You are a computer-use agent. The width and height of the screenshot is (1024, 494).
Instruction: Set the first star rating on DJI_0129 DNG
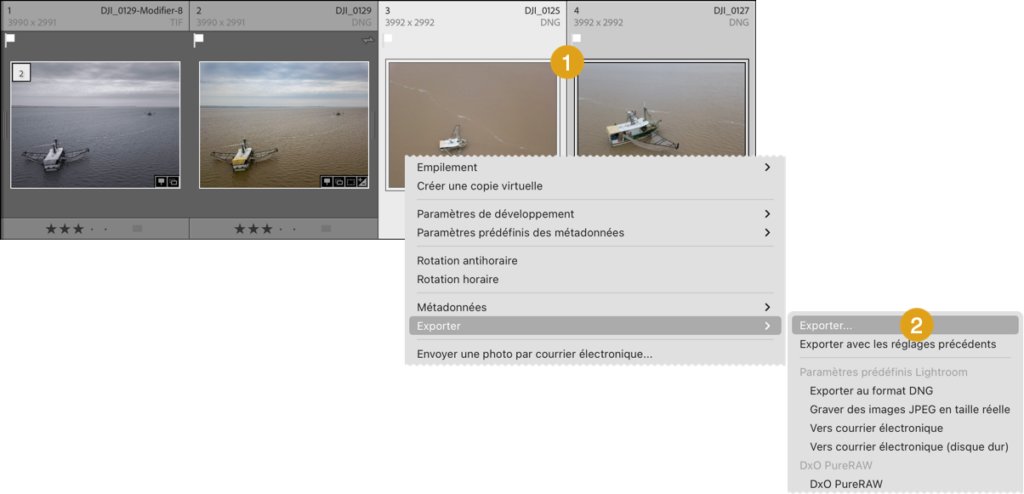click(240, 229)
